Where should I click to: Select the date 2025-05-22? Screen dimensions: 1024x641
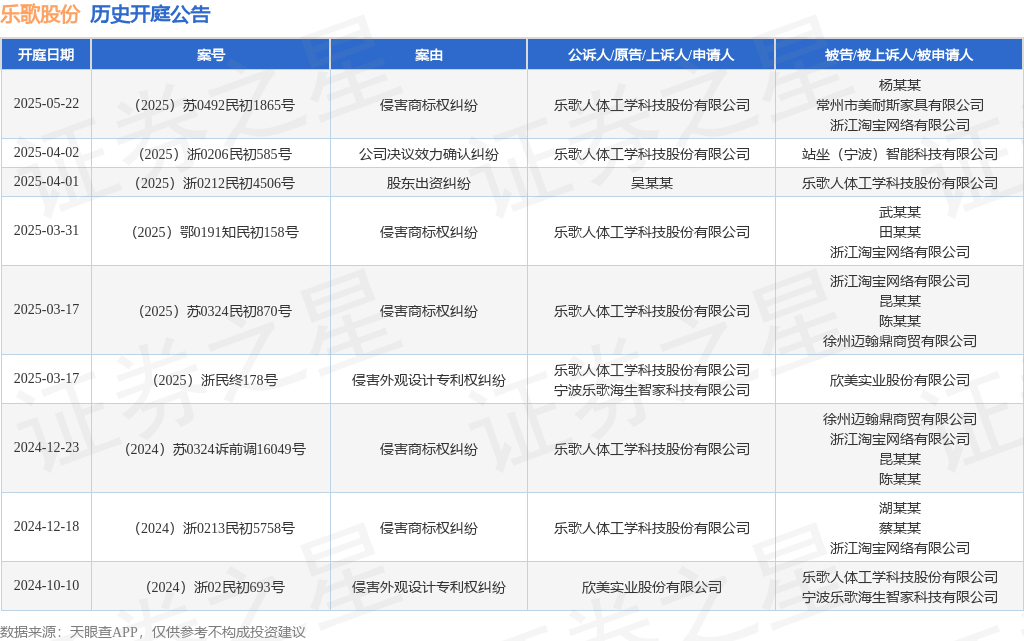pyautogui.click(x=46, y=103)
